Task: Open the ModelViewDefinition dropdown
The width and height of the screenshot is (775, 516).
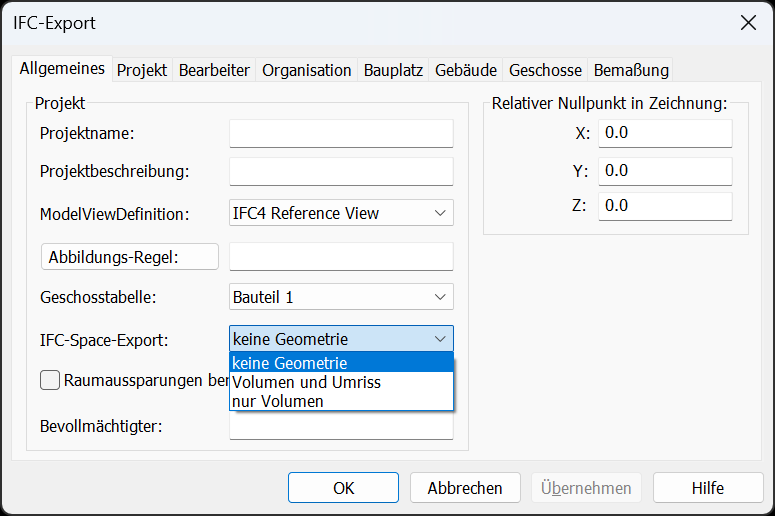Action: pos(341,213)
